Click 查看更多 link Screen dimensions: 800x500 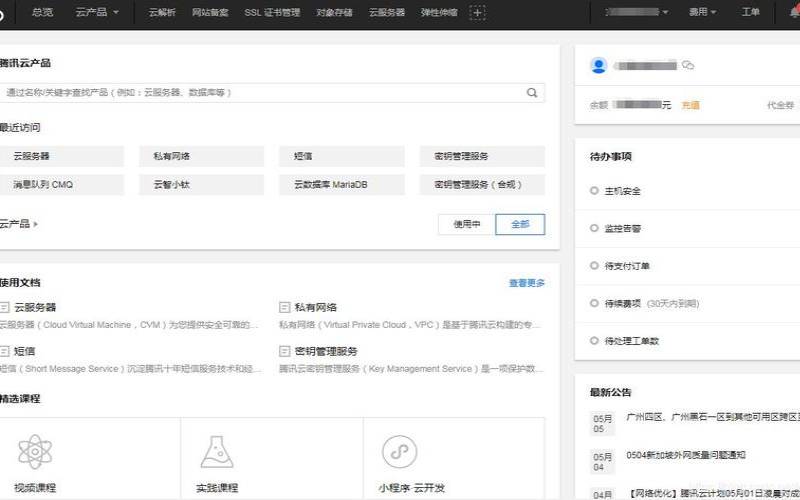(x=527, y=283)
